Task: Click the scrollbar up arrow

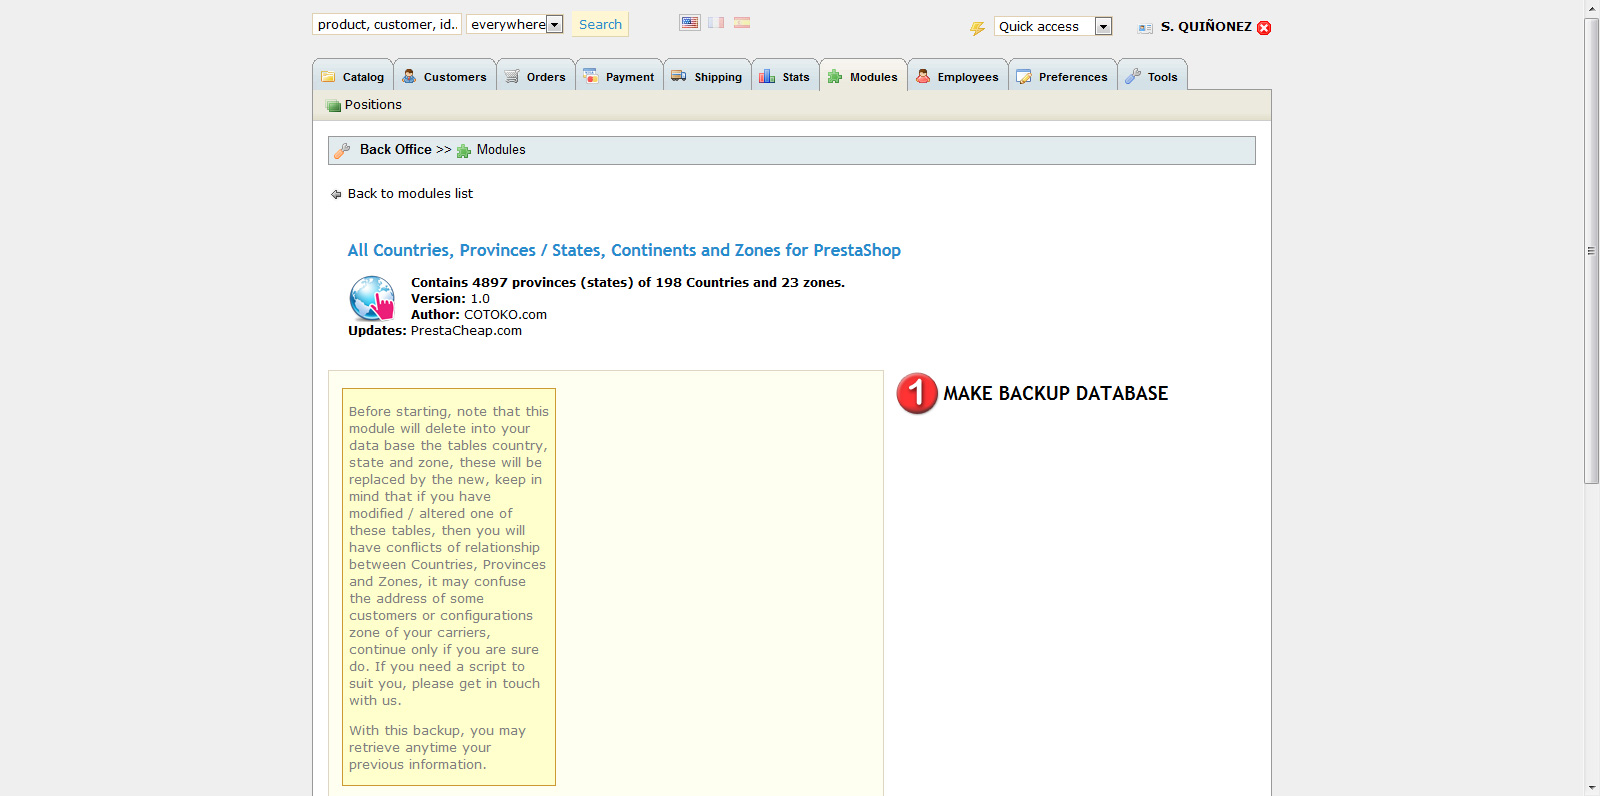Action: pos(1592,8)
